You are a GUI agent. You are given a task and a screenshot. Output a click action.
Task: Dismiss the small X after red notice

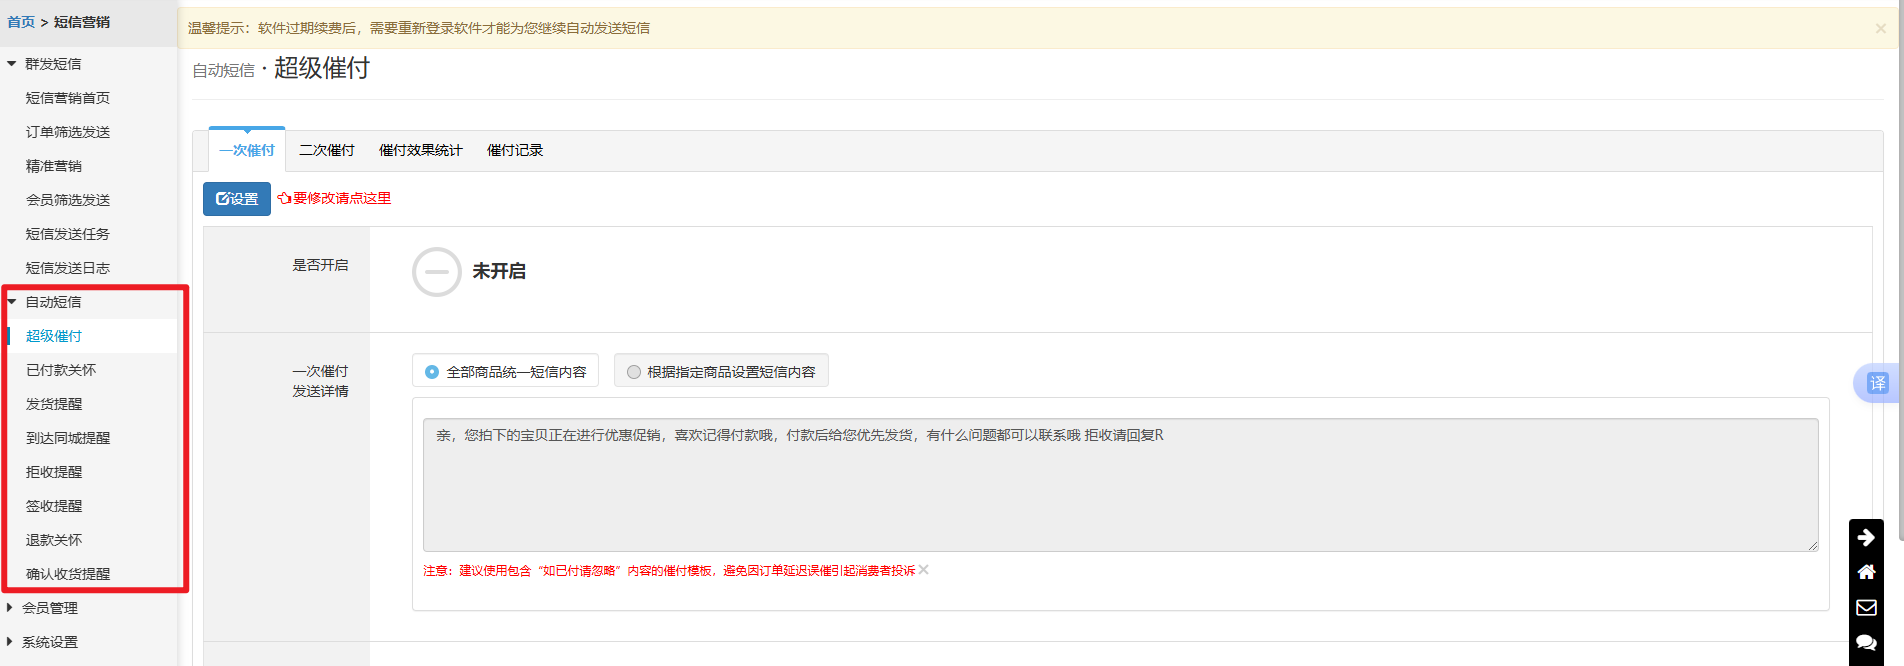[x=924, y=570]
